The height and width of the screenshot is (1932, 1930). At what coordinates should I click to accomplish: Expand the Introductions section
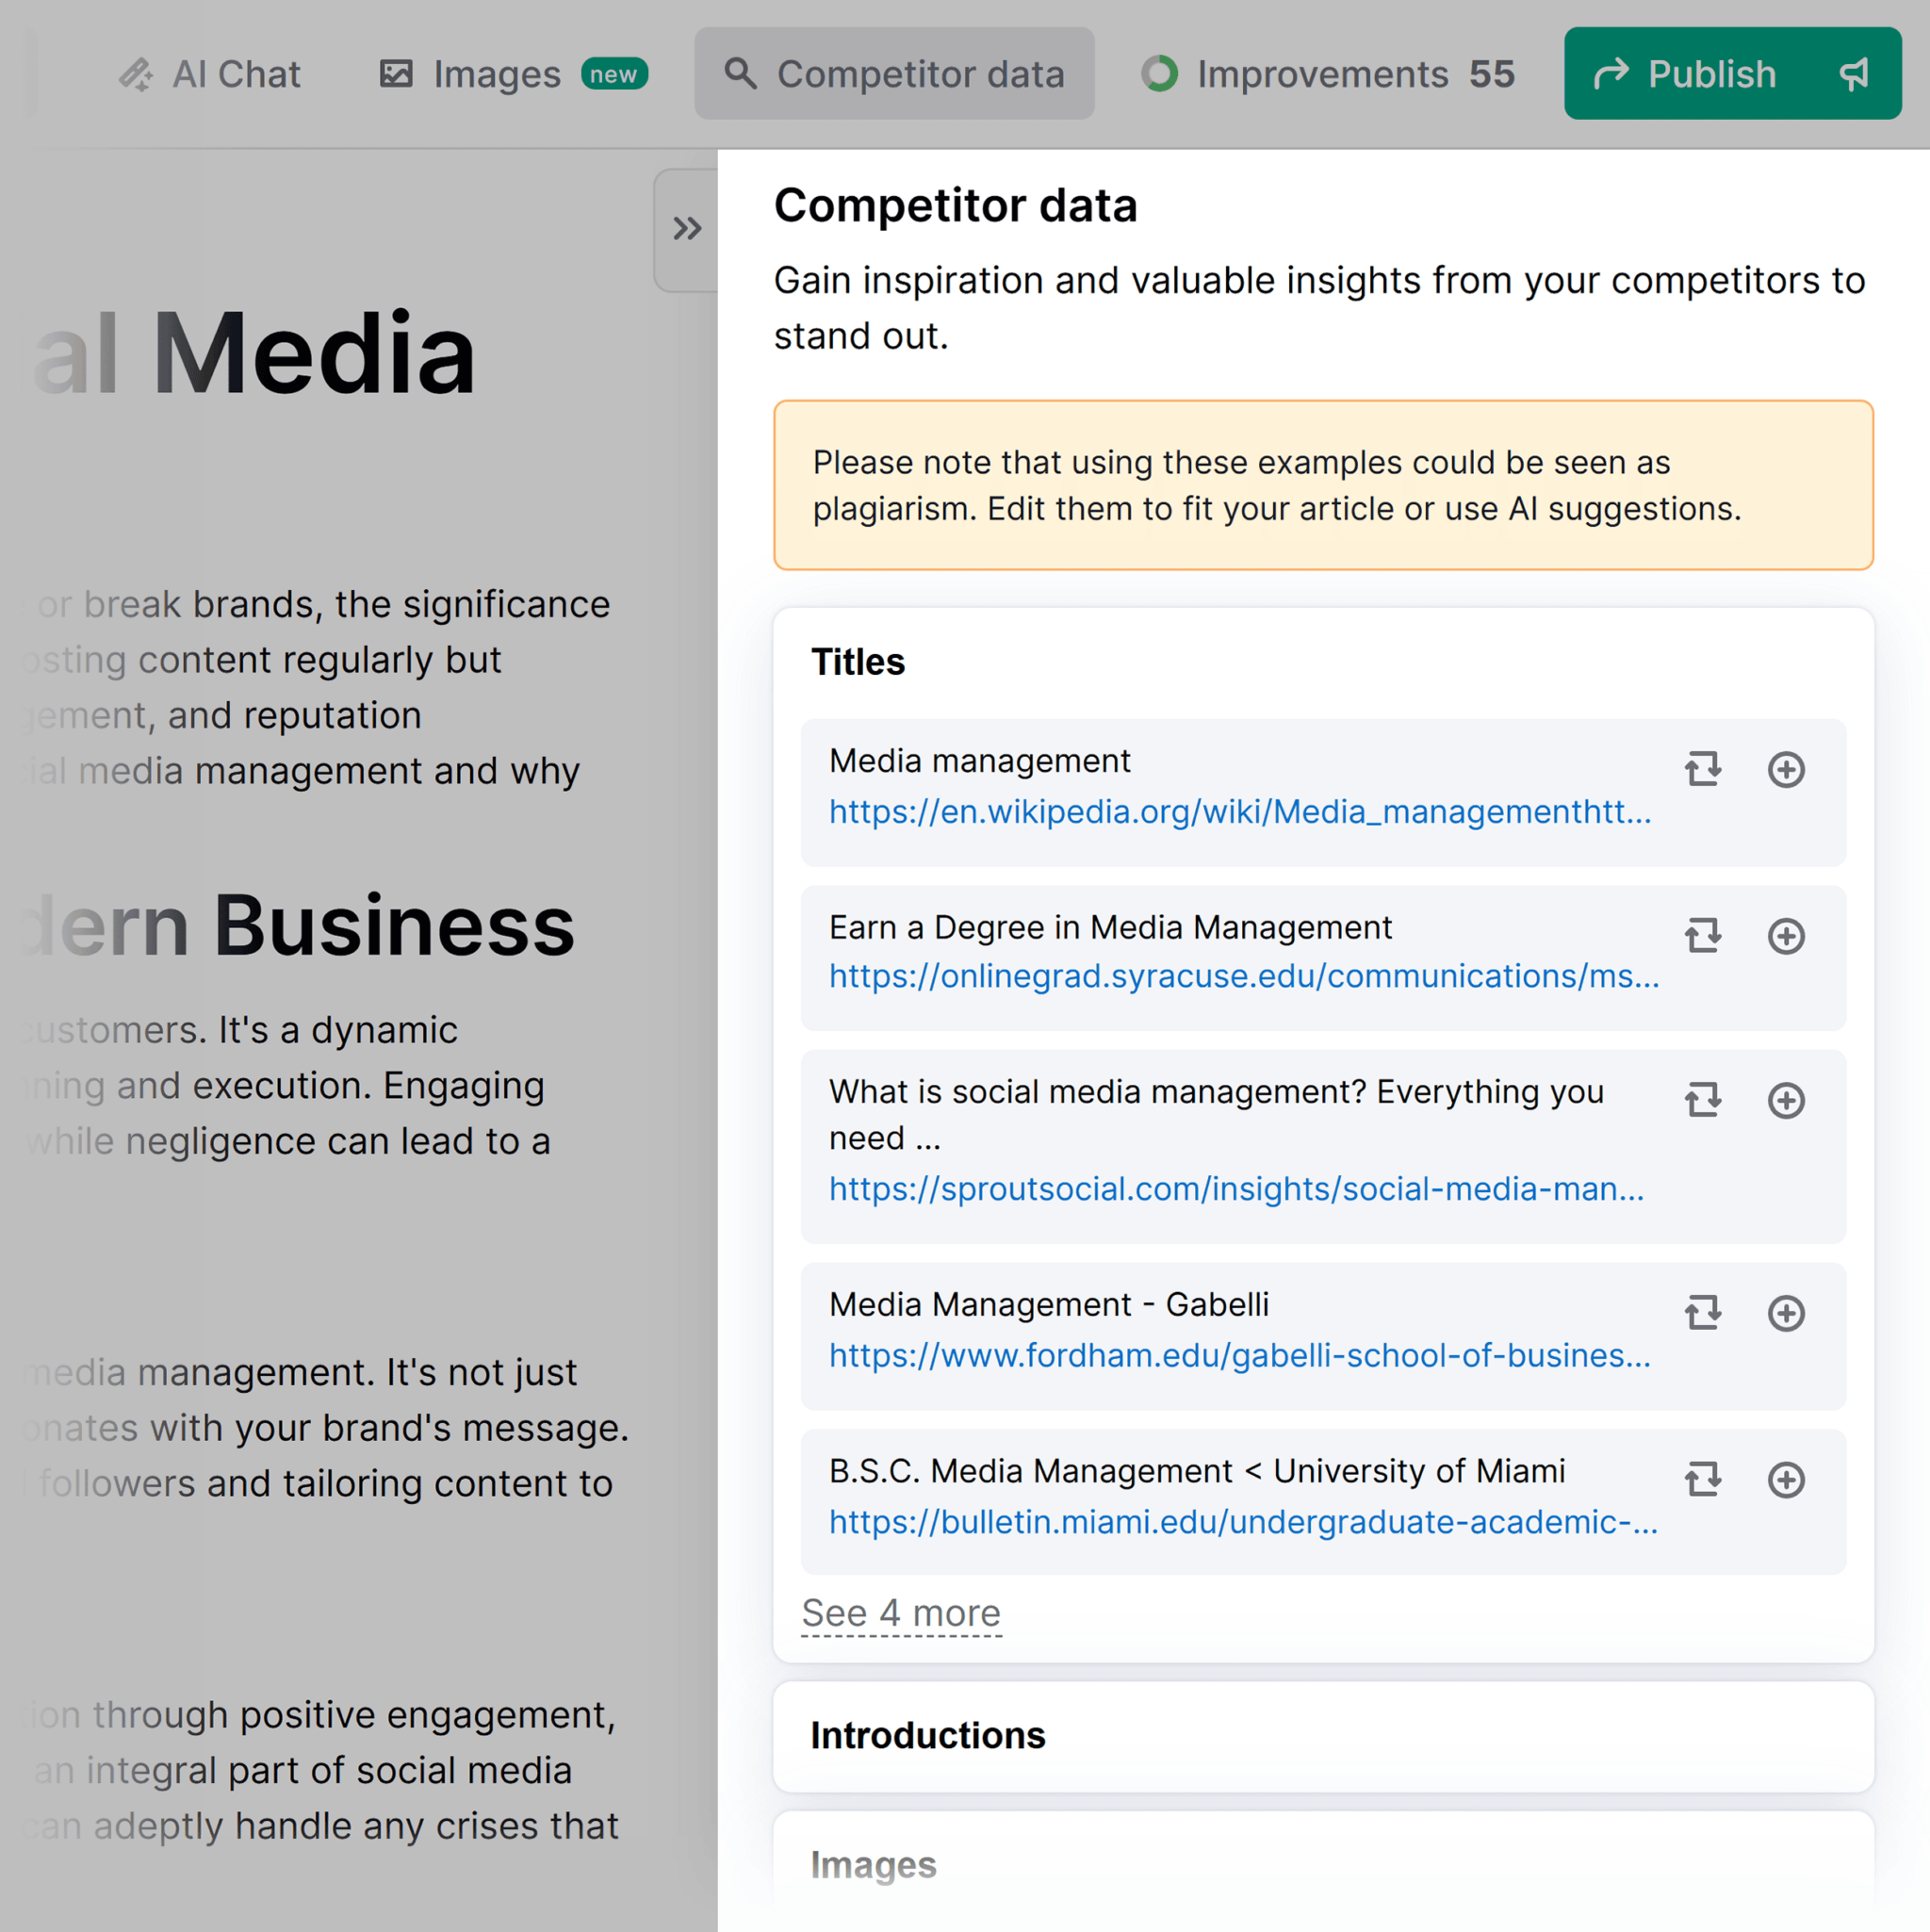pyautogui.click(x=1324, y=1732)
